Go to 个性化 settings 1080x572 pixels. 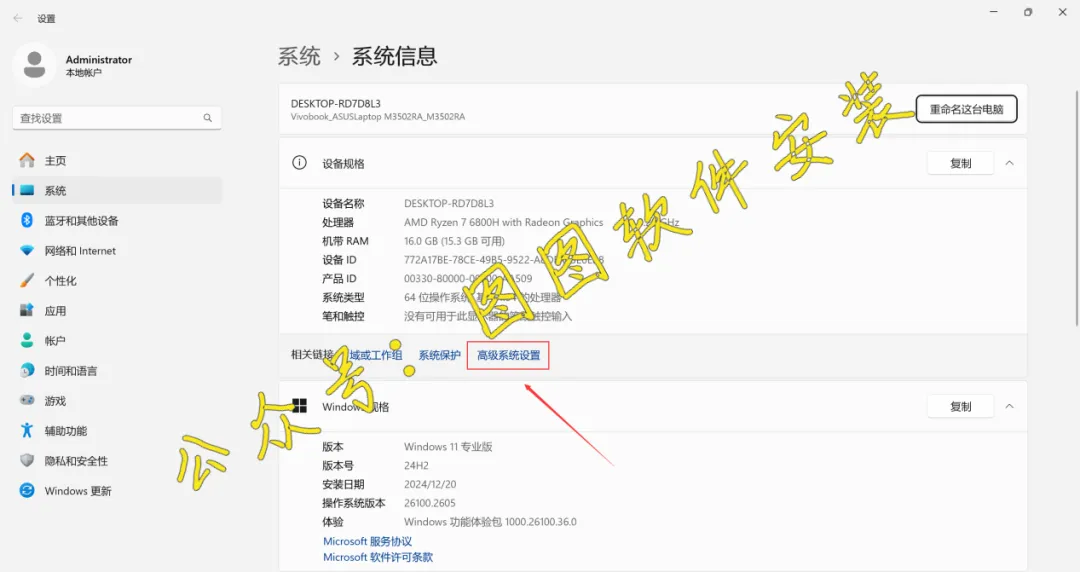117,280
